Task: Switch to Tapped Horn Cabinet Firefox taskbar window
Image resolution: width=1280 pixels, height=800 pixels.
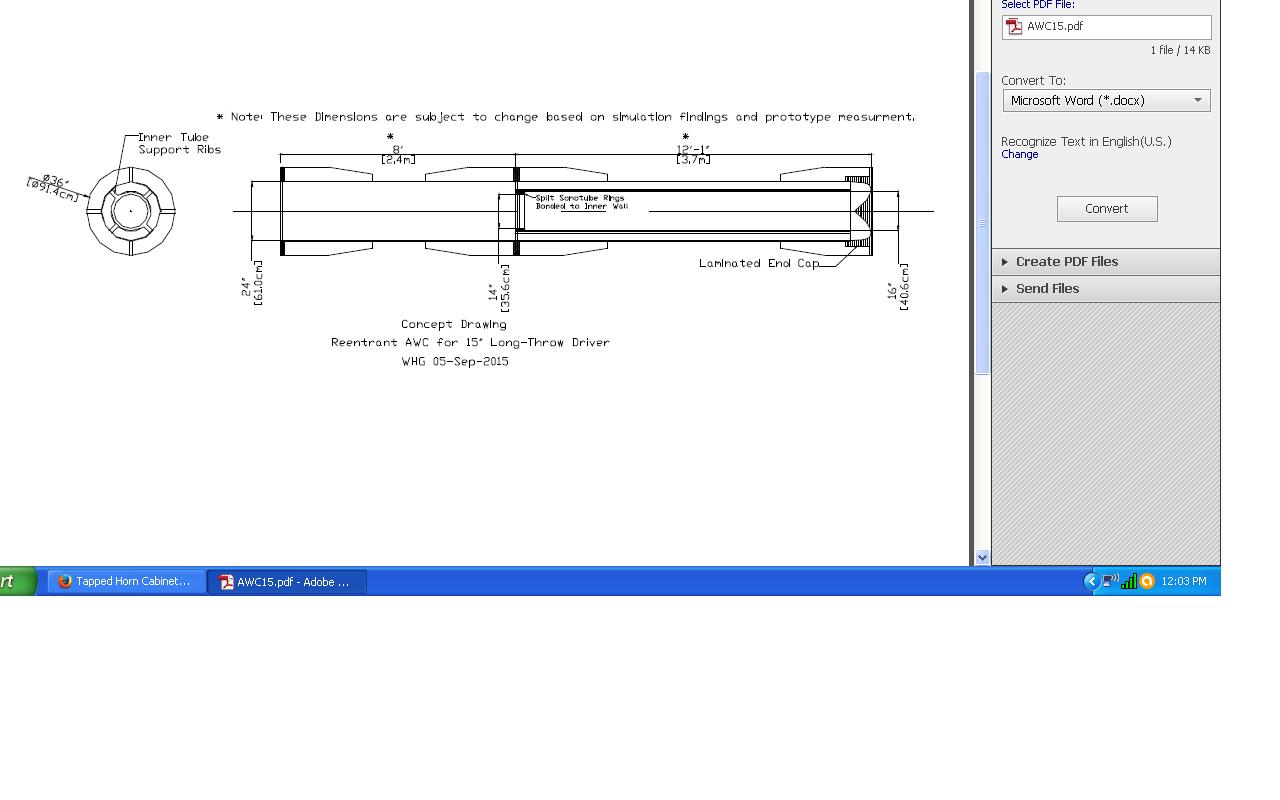Action: coord(126,581)
